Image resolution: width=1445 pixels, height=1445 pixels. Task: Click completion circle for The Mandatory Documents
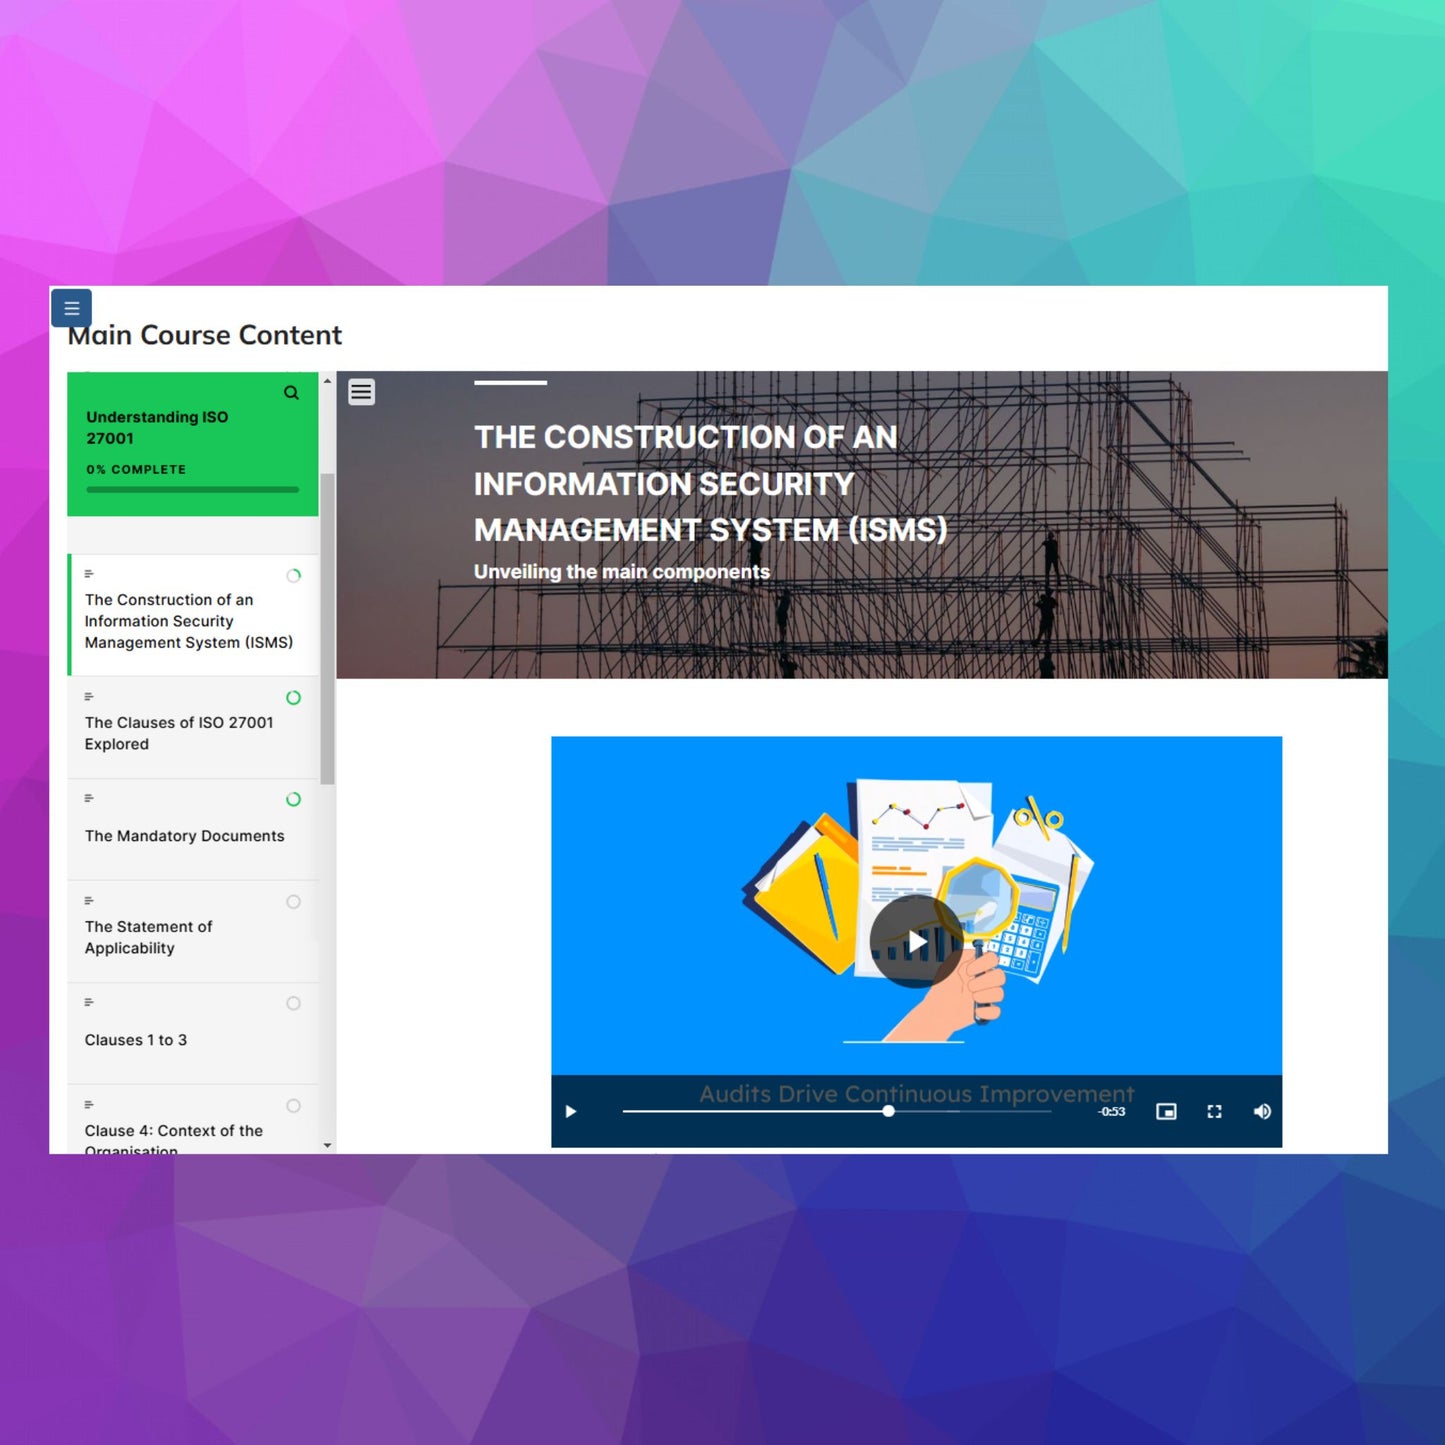[x=293, y=800]
